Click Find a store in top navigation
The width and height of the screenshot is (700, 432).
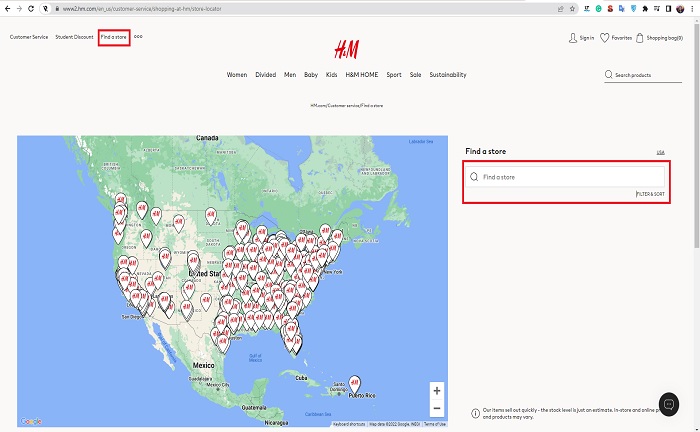pos(114,37)
